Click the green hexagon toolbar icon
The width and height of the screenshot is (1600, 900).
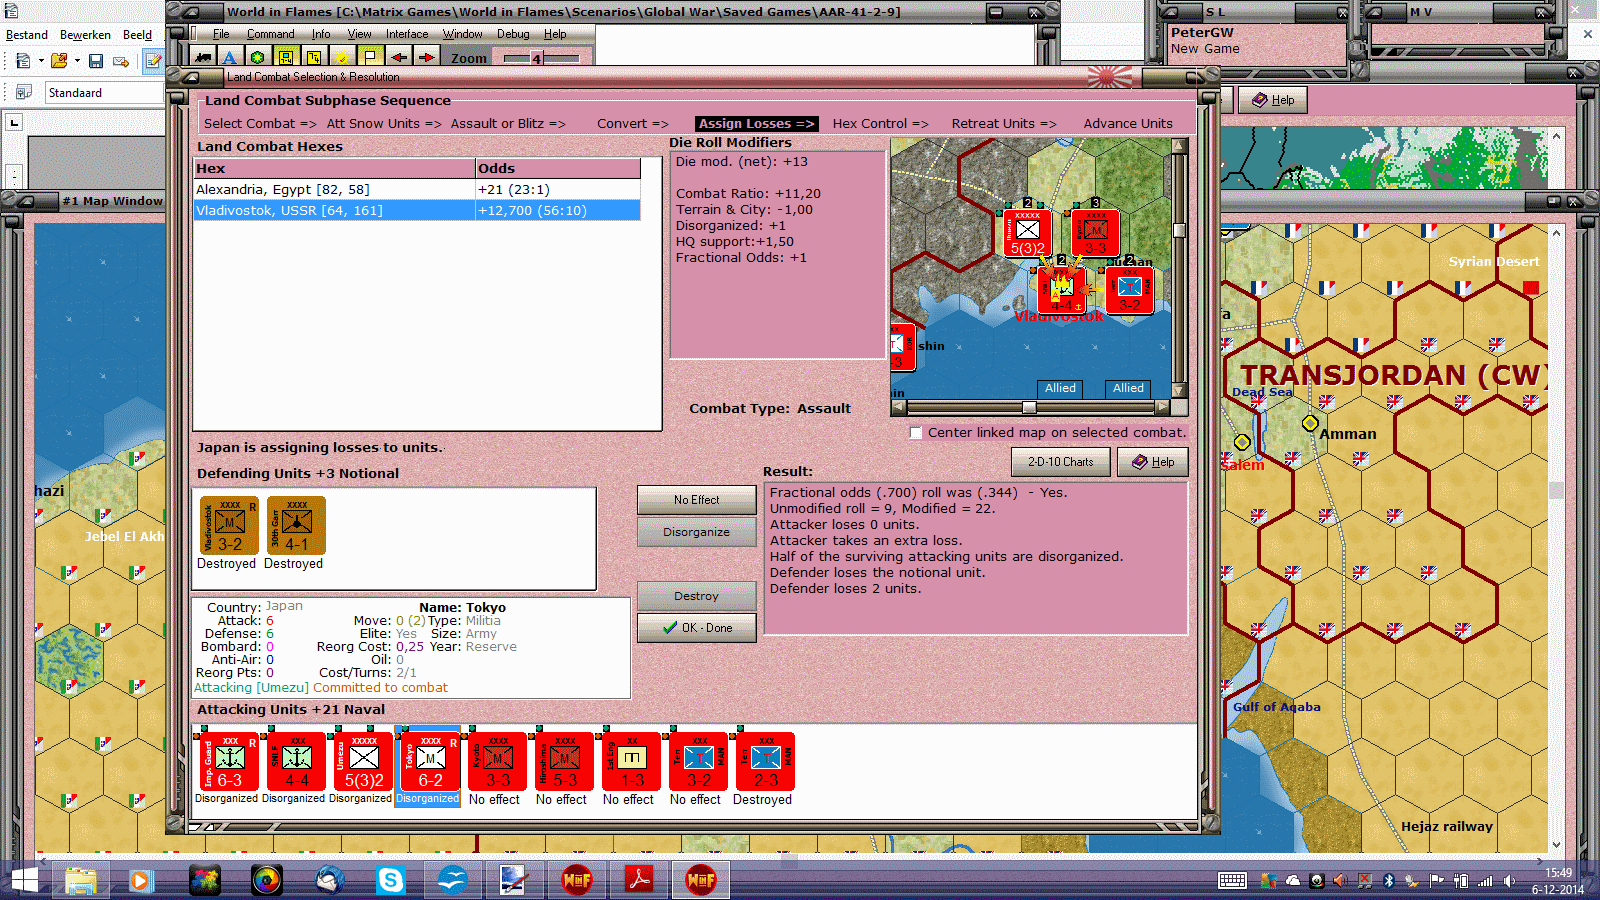tap(258, 57)
